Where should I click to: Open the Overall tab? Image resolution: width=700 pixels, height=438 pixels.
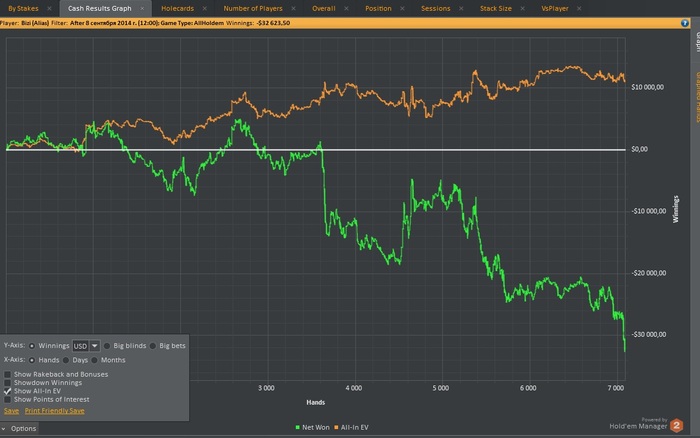pyautogui.click(x=323, y=8)
